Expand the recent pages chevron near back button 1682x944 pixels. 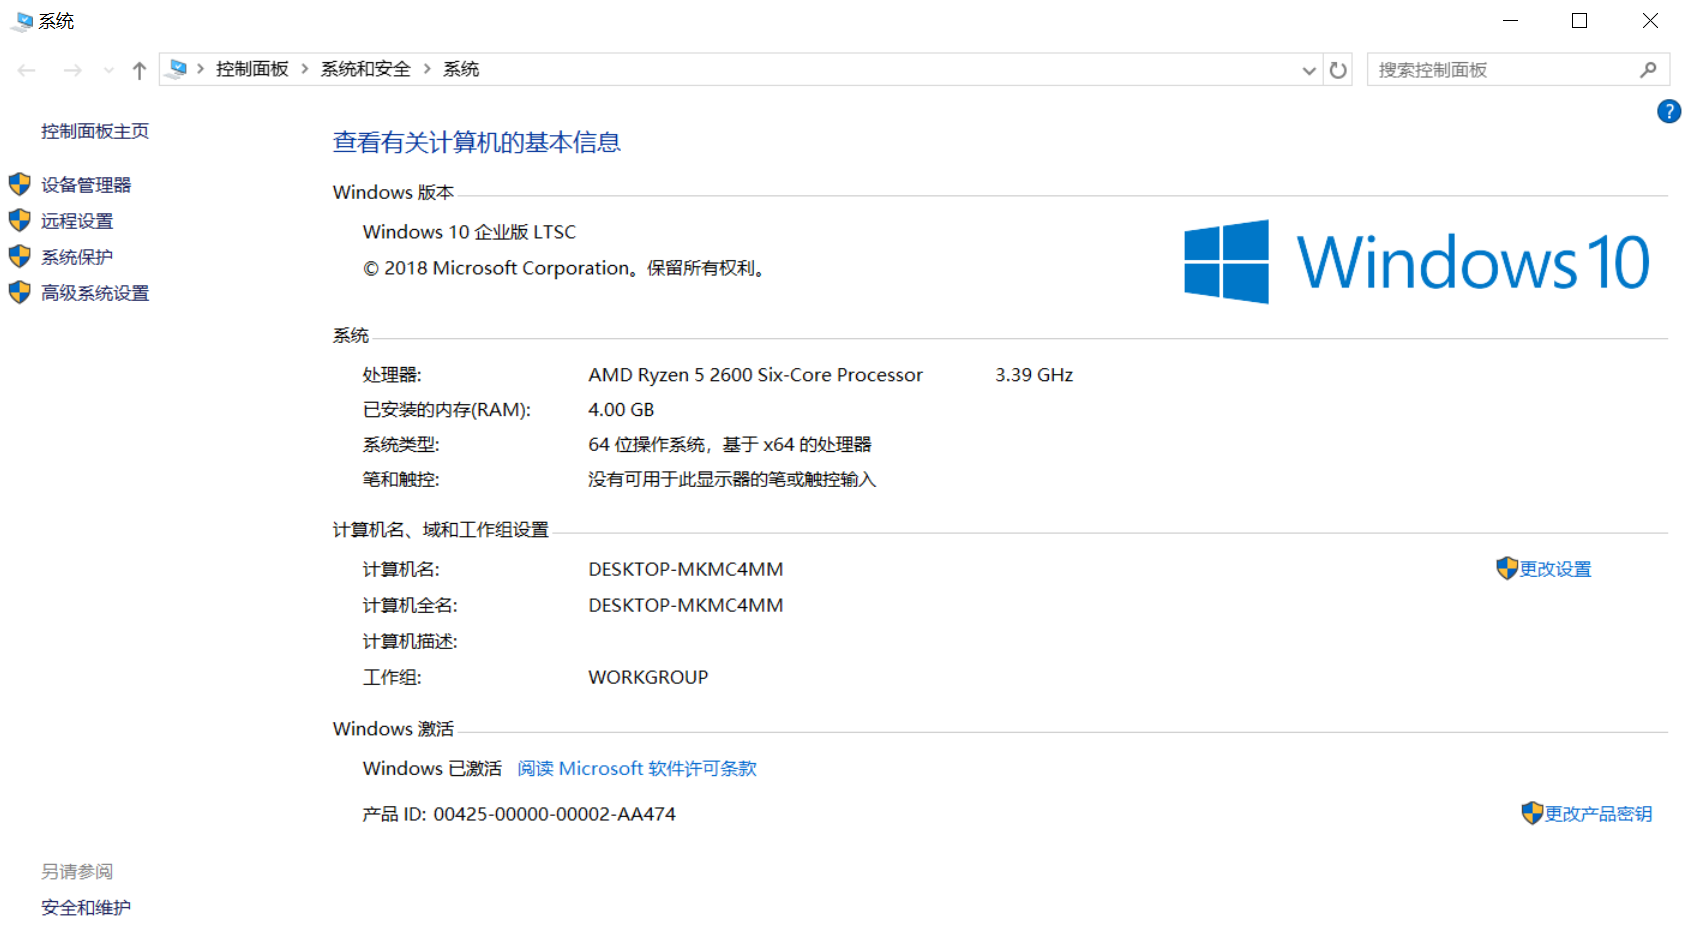(x=108, y=69)
